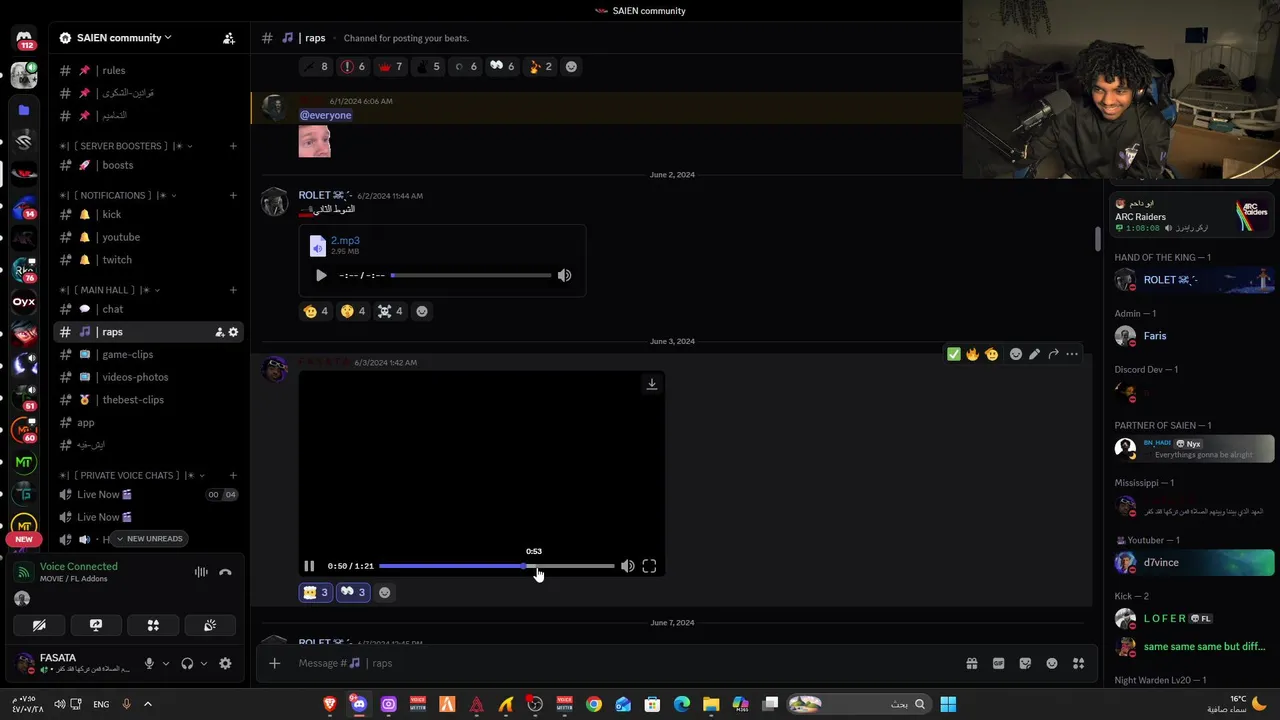1280x720 pixels.
Task: Open the game-clips channel
Action: [148, 354]
